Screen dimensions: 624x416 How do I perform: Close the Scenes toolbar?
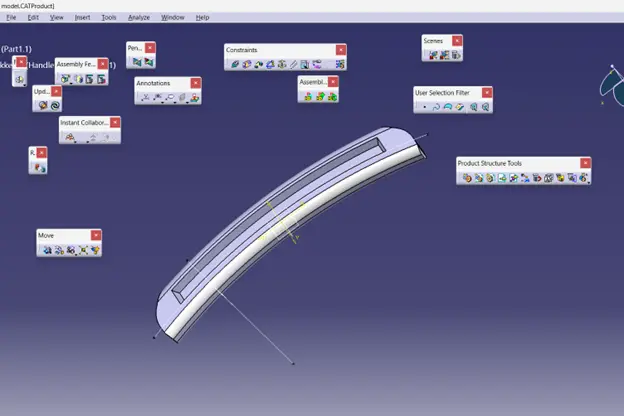457,41
